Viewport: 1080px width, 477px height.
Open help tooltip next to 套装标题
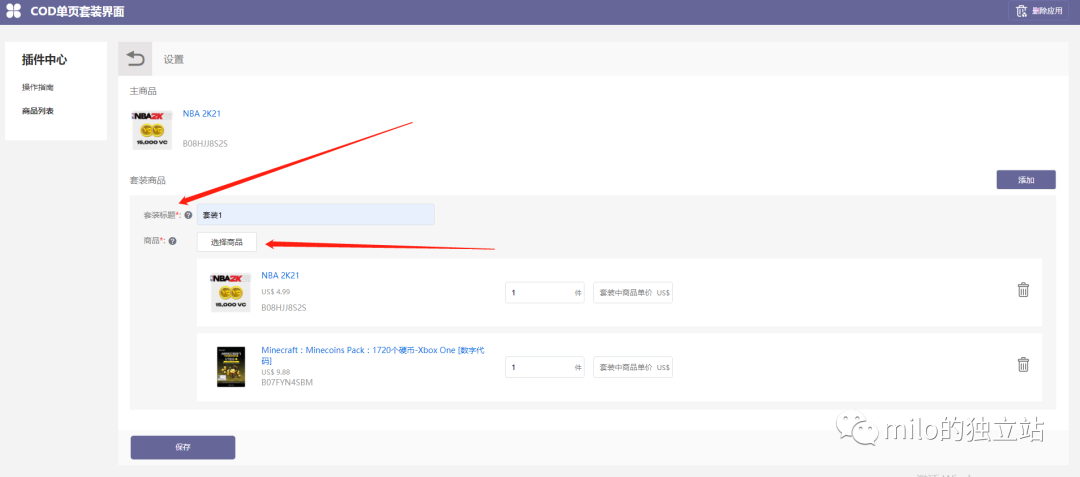pyautogui.click(x=188, y=215)
